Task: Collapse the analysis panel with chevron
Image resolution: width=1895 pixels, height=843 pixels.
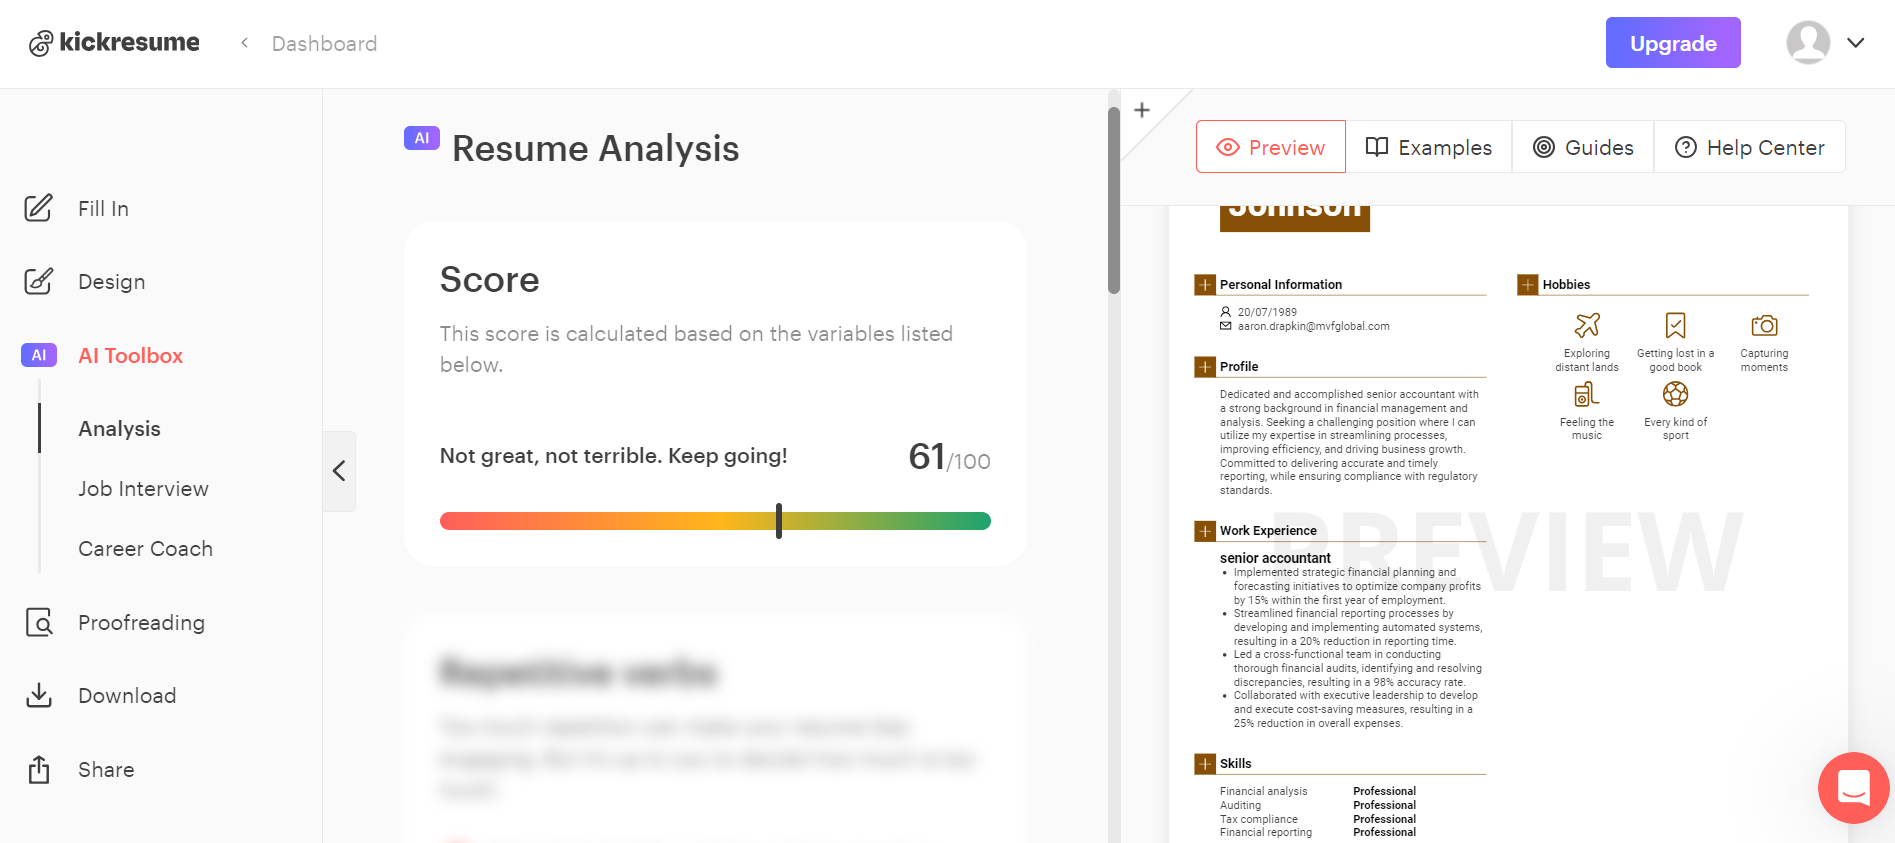Action: click(x=339, y=471)
